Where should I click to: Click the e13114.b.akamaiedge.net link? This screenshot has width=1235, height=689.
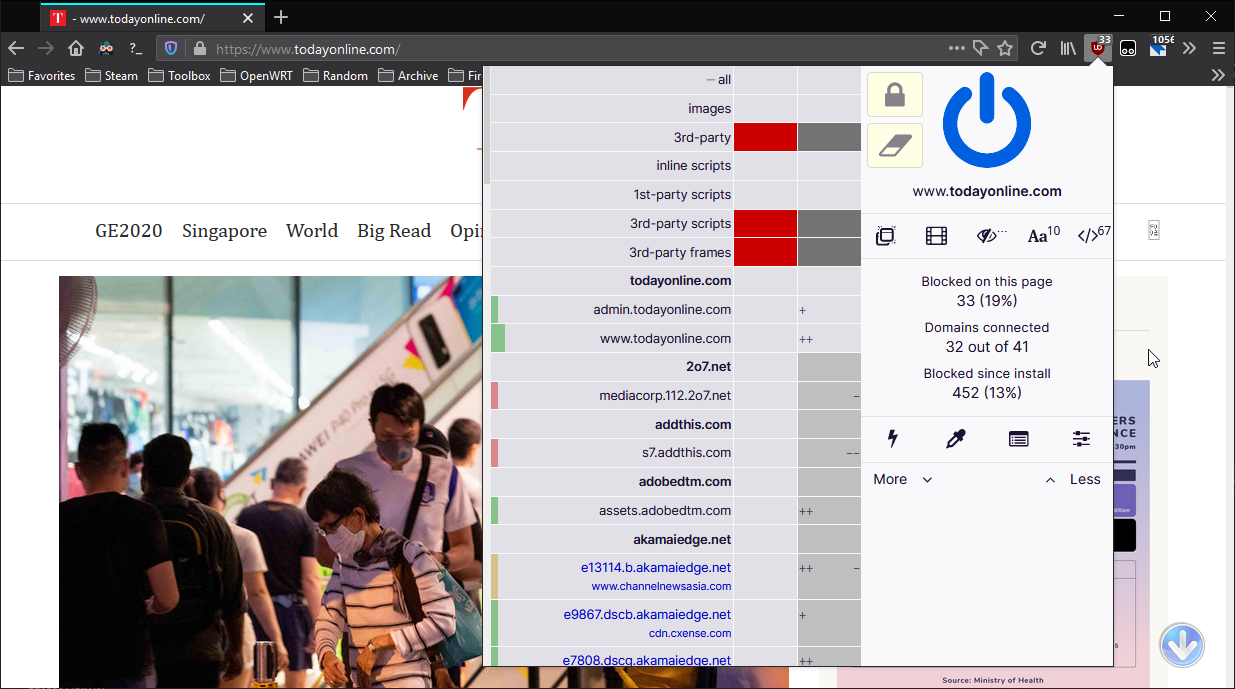tap(656, 567)
